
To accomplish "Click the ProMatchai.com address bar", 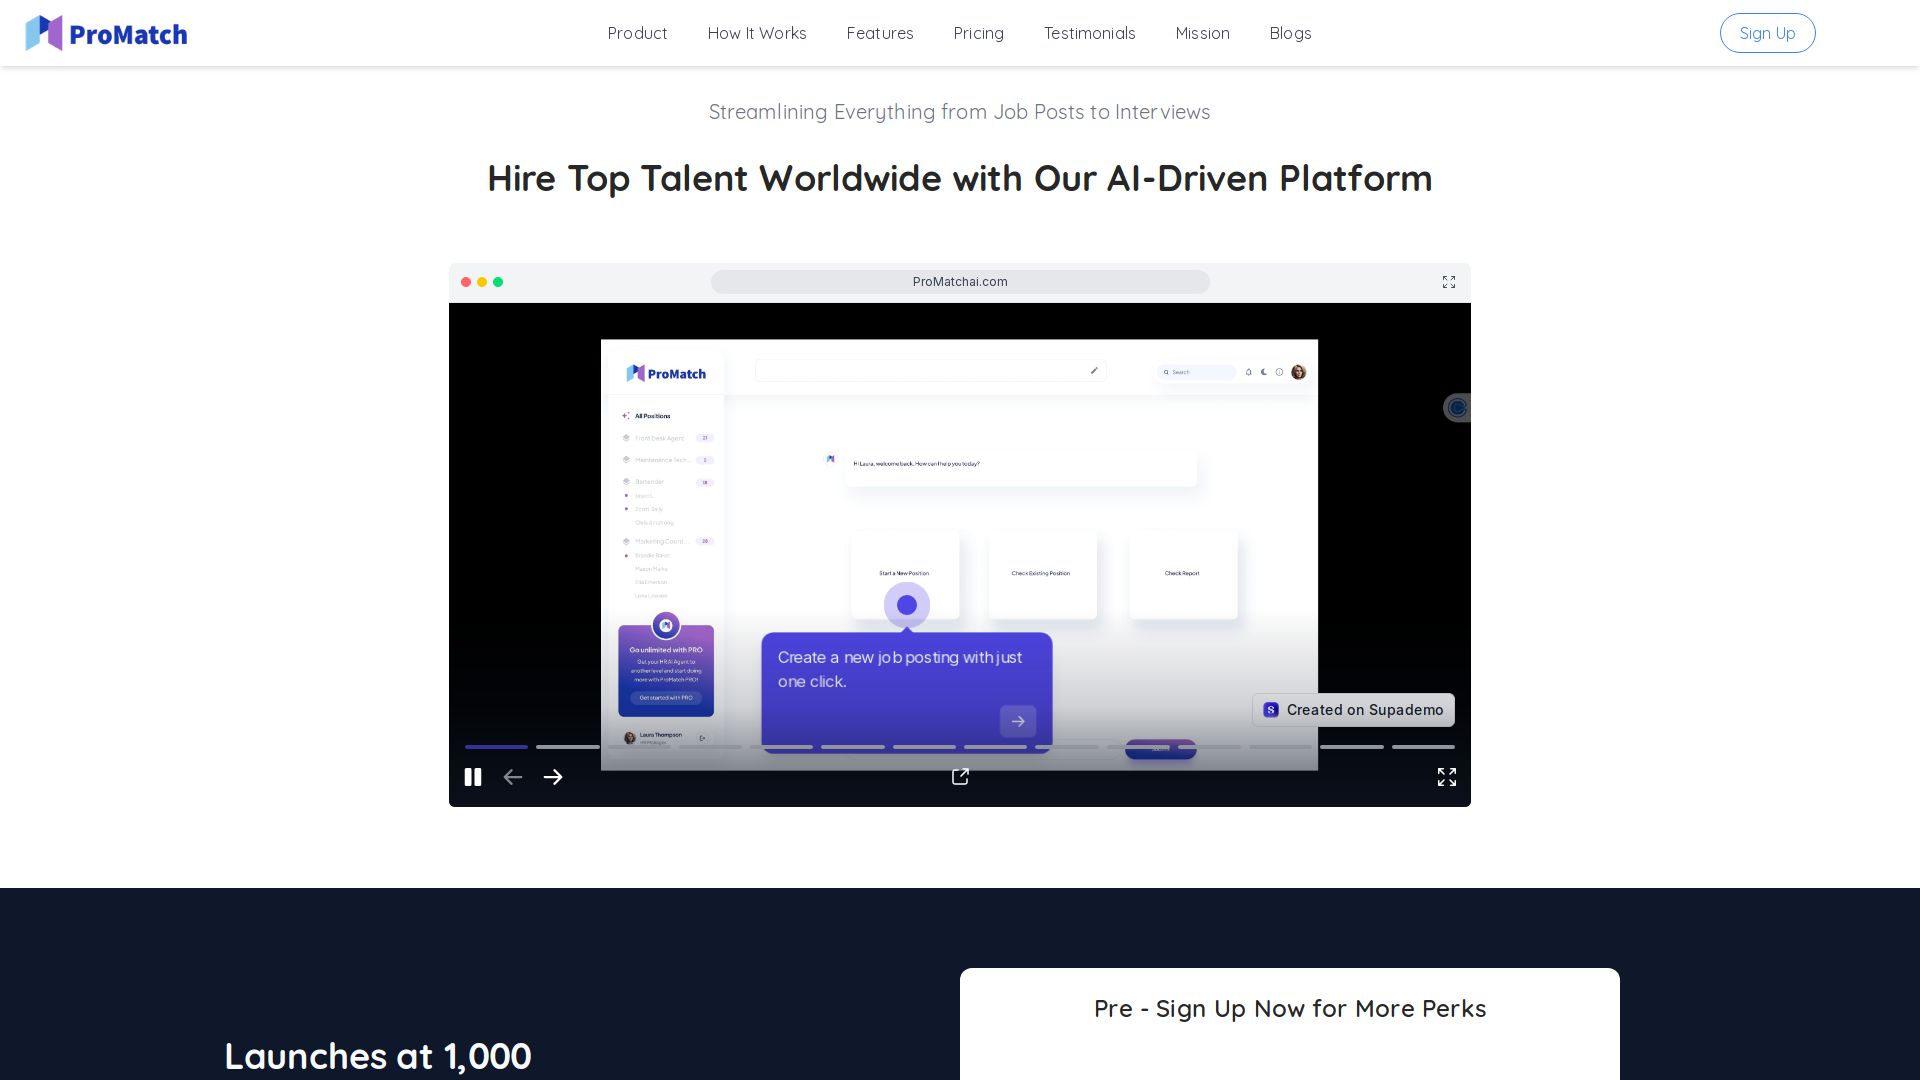I will [960, 282].
